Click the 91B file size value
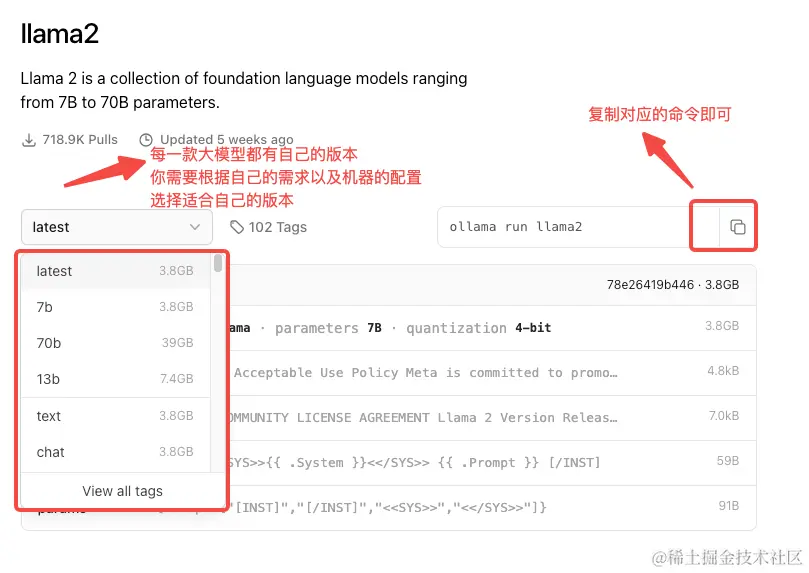 [x=729, y=505]
